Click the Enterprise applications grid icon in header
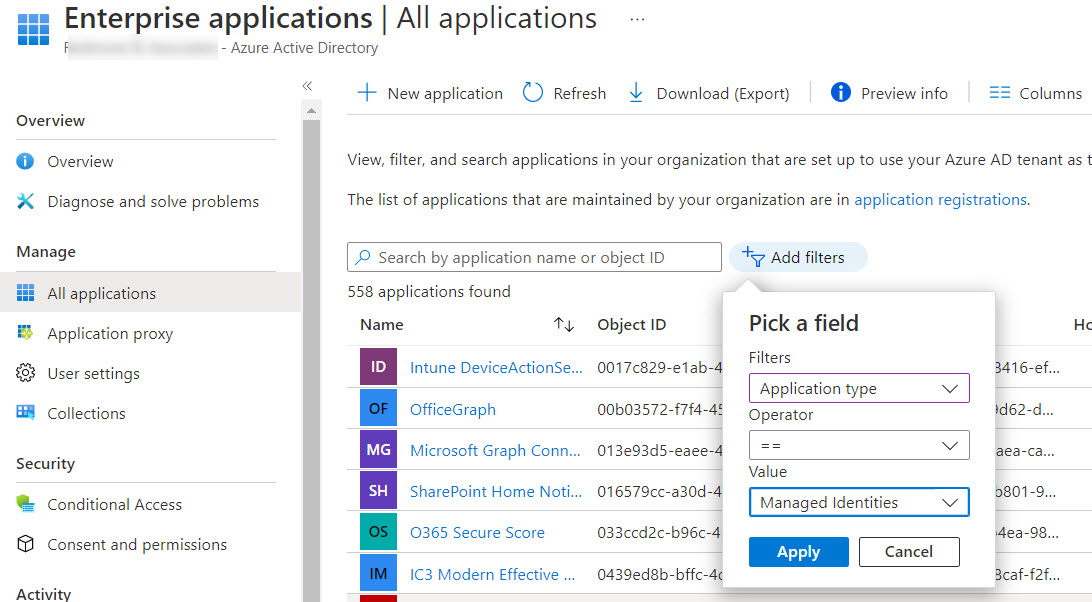 tap(33, 29)
